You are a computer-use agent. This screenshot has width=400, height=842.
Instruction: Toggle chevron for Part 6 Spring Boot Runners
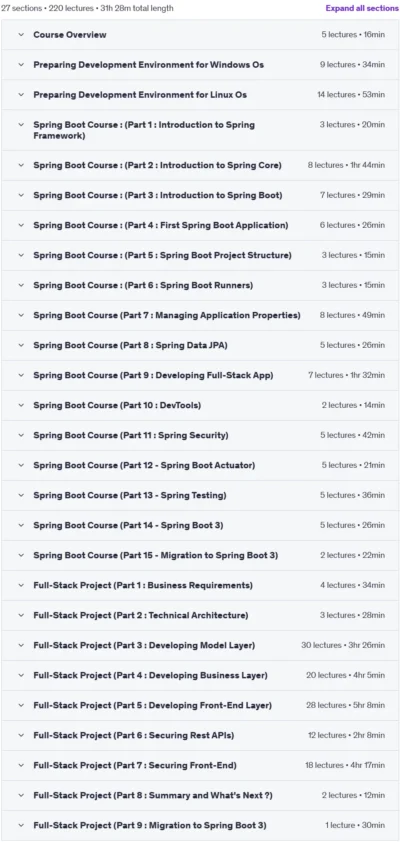point(21,286)
